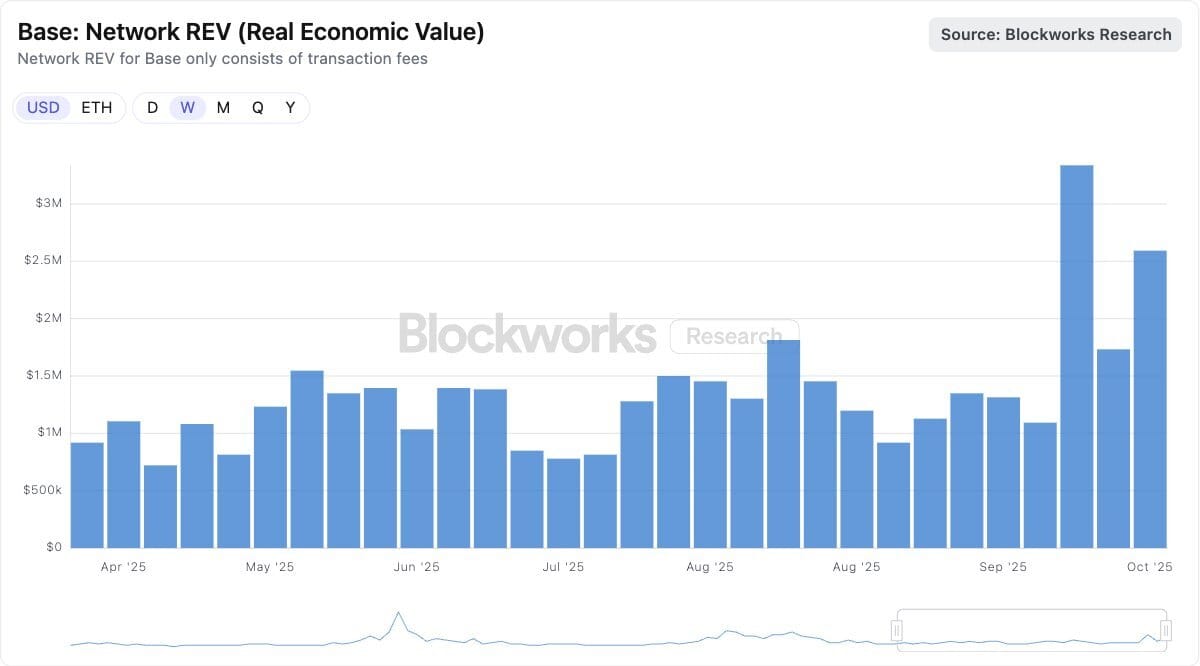
Task: Switch currency to ETH
Action: pyautogui.click(x=97, y=108)
